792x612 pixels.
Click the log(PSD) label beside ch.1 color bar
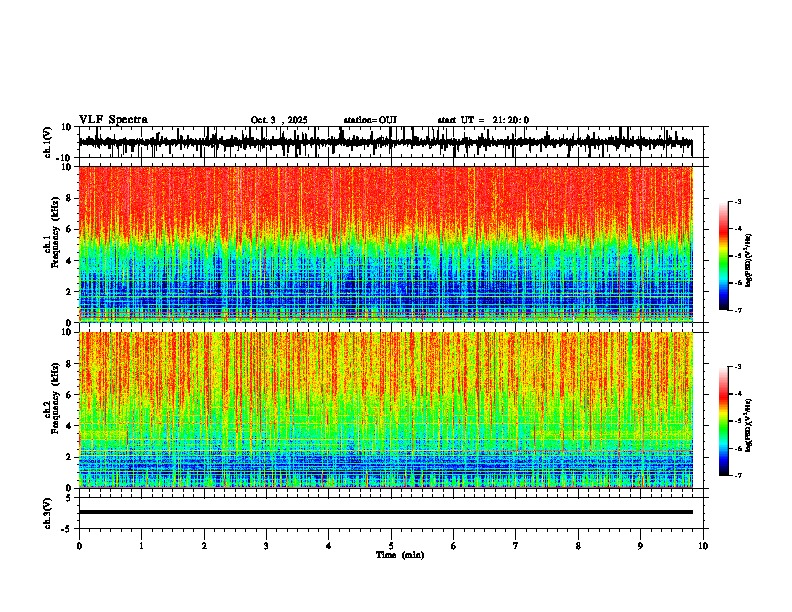749,261
